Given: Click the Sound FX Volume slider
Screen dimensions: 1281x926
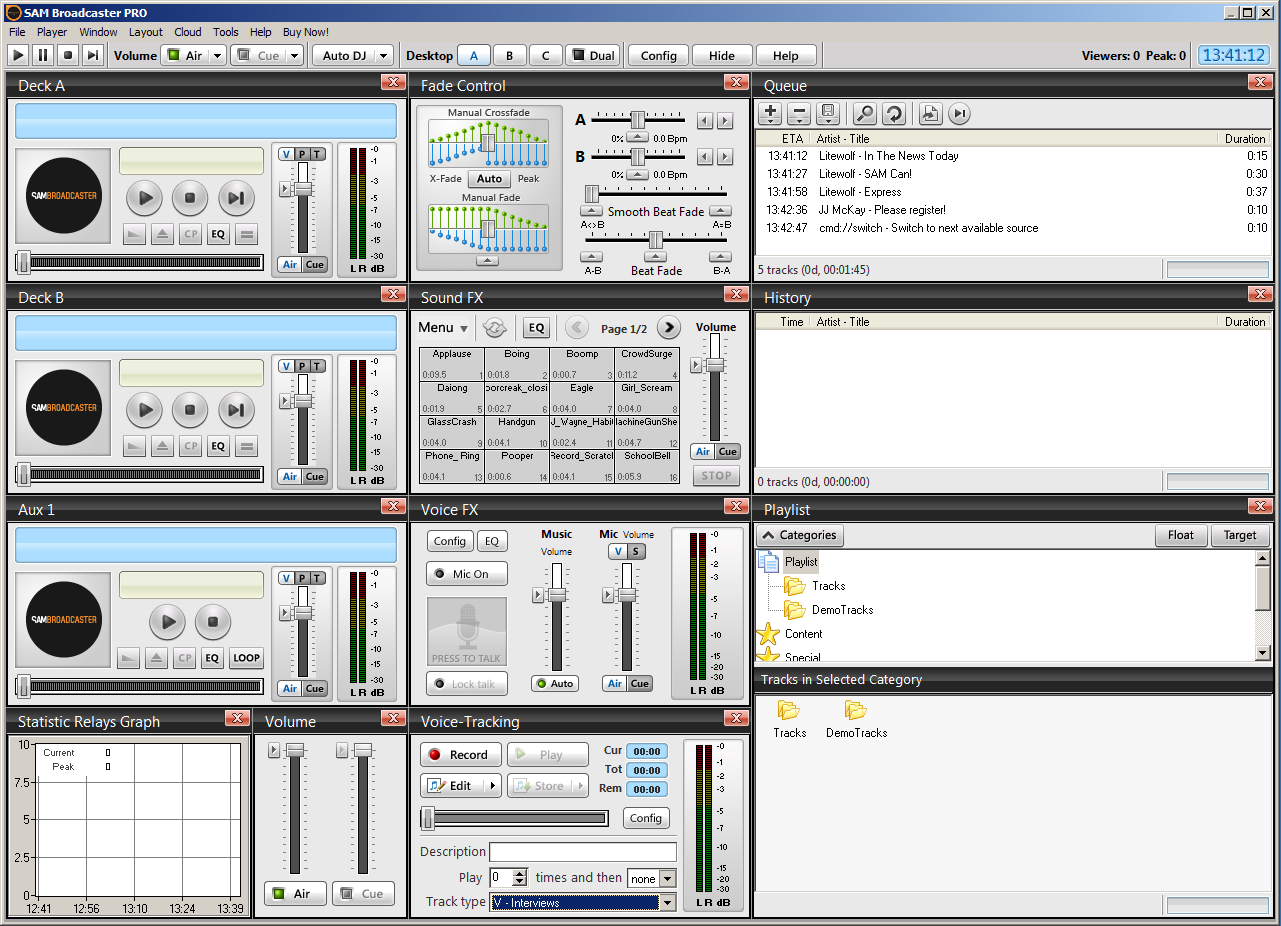Looking at the screenshot, I should 715,366.
